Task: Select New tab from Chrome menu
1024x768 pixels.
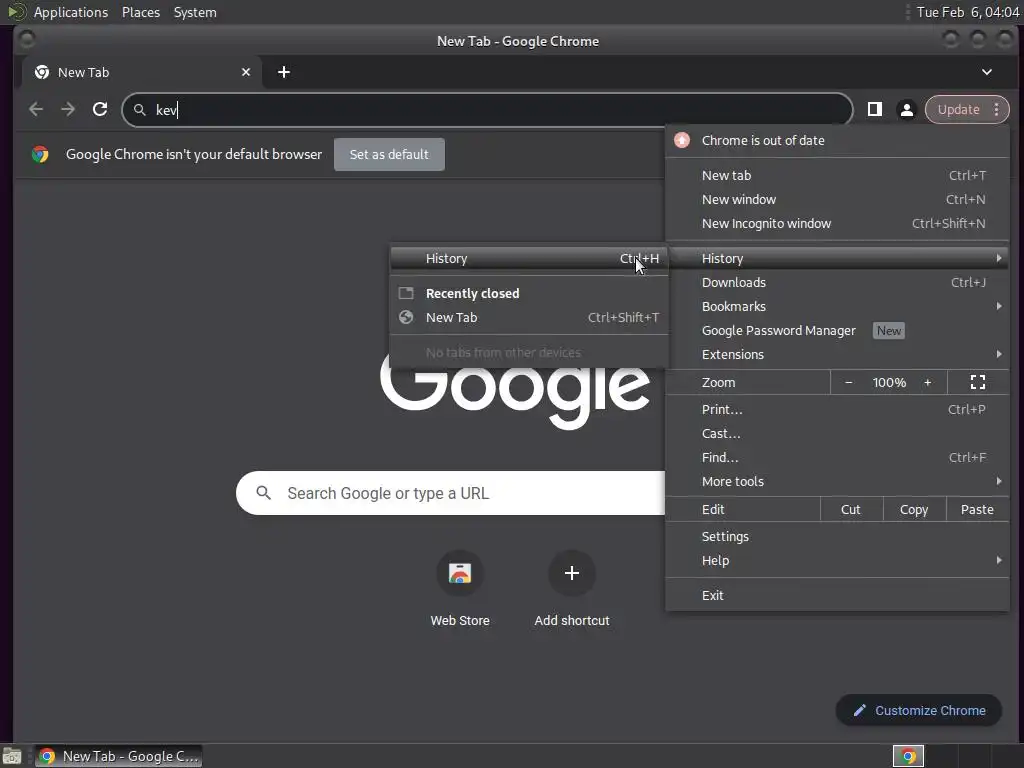Action: pyautogui.click(x=837, y=175)
